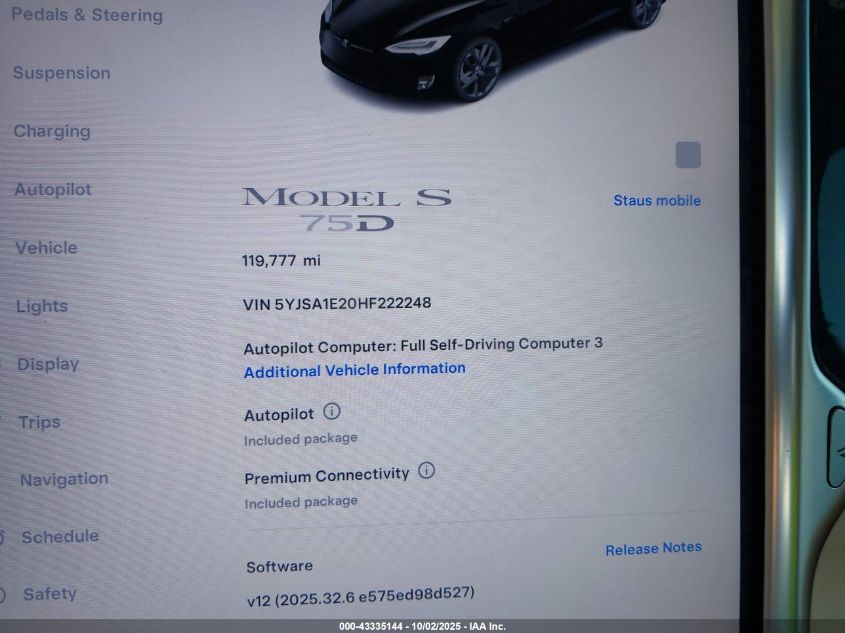Select Navigation in sidebar
This screenshot has width=845, height=633.
pyautogui.click(x=64, y=479)
